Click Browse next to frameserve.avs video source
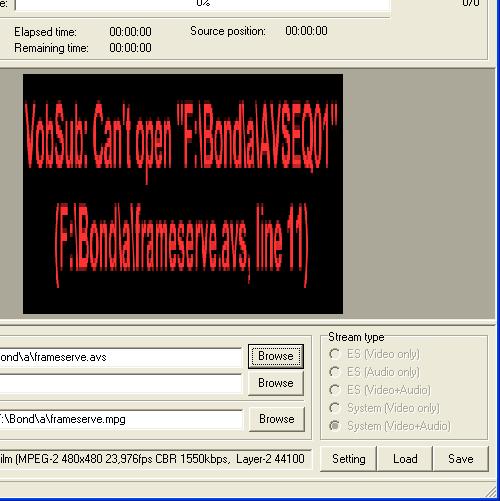 point(276,356)
